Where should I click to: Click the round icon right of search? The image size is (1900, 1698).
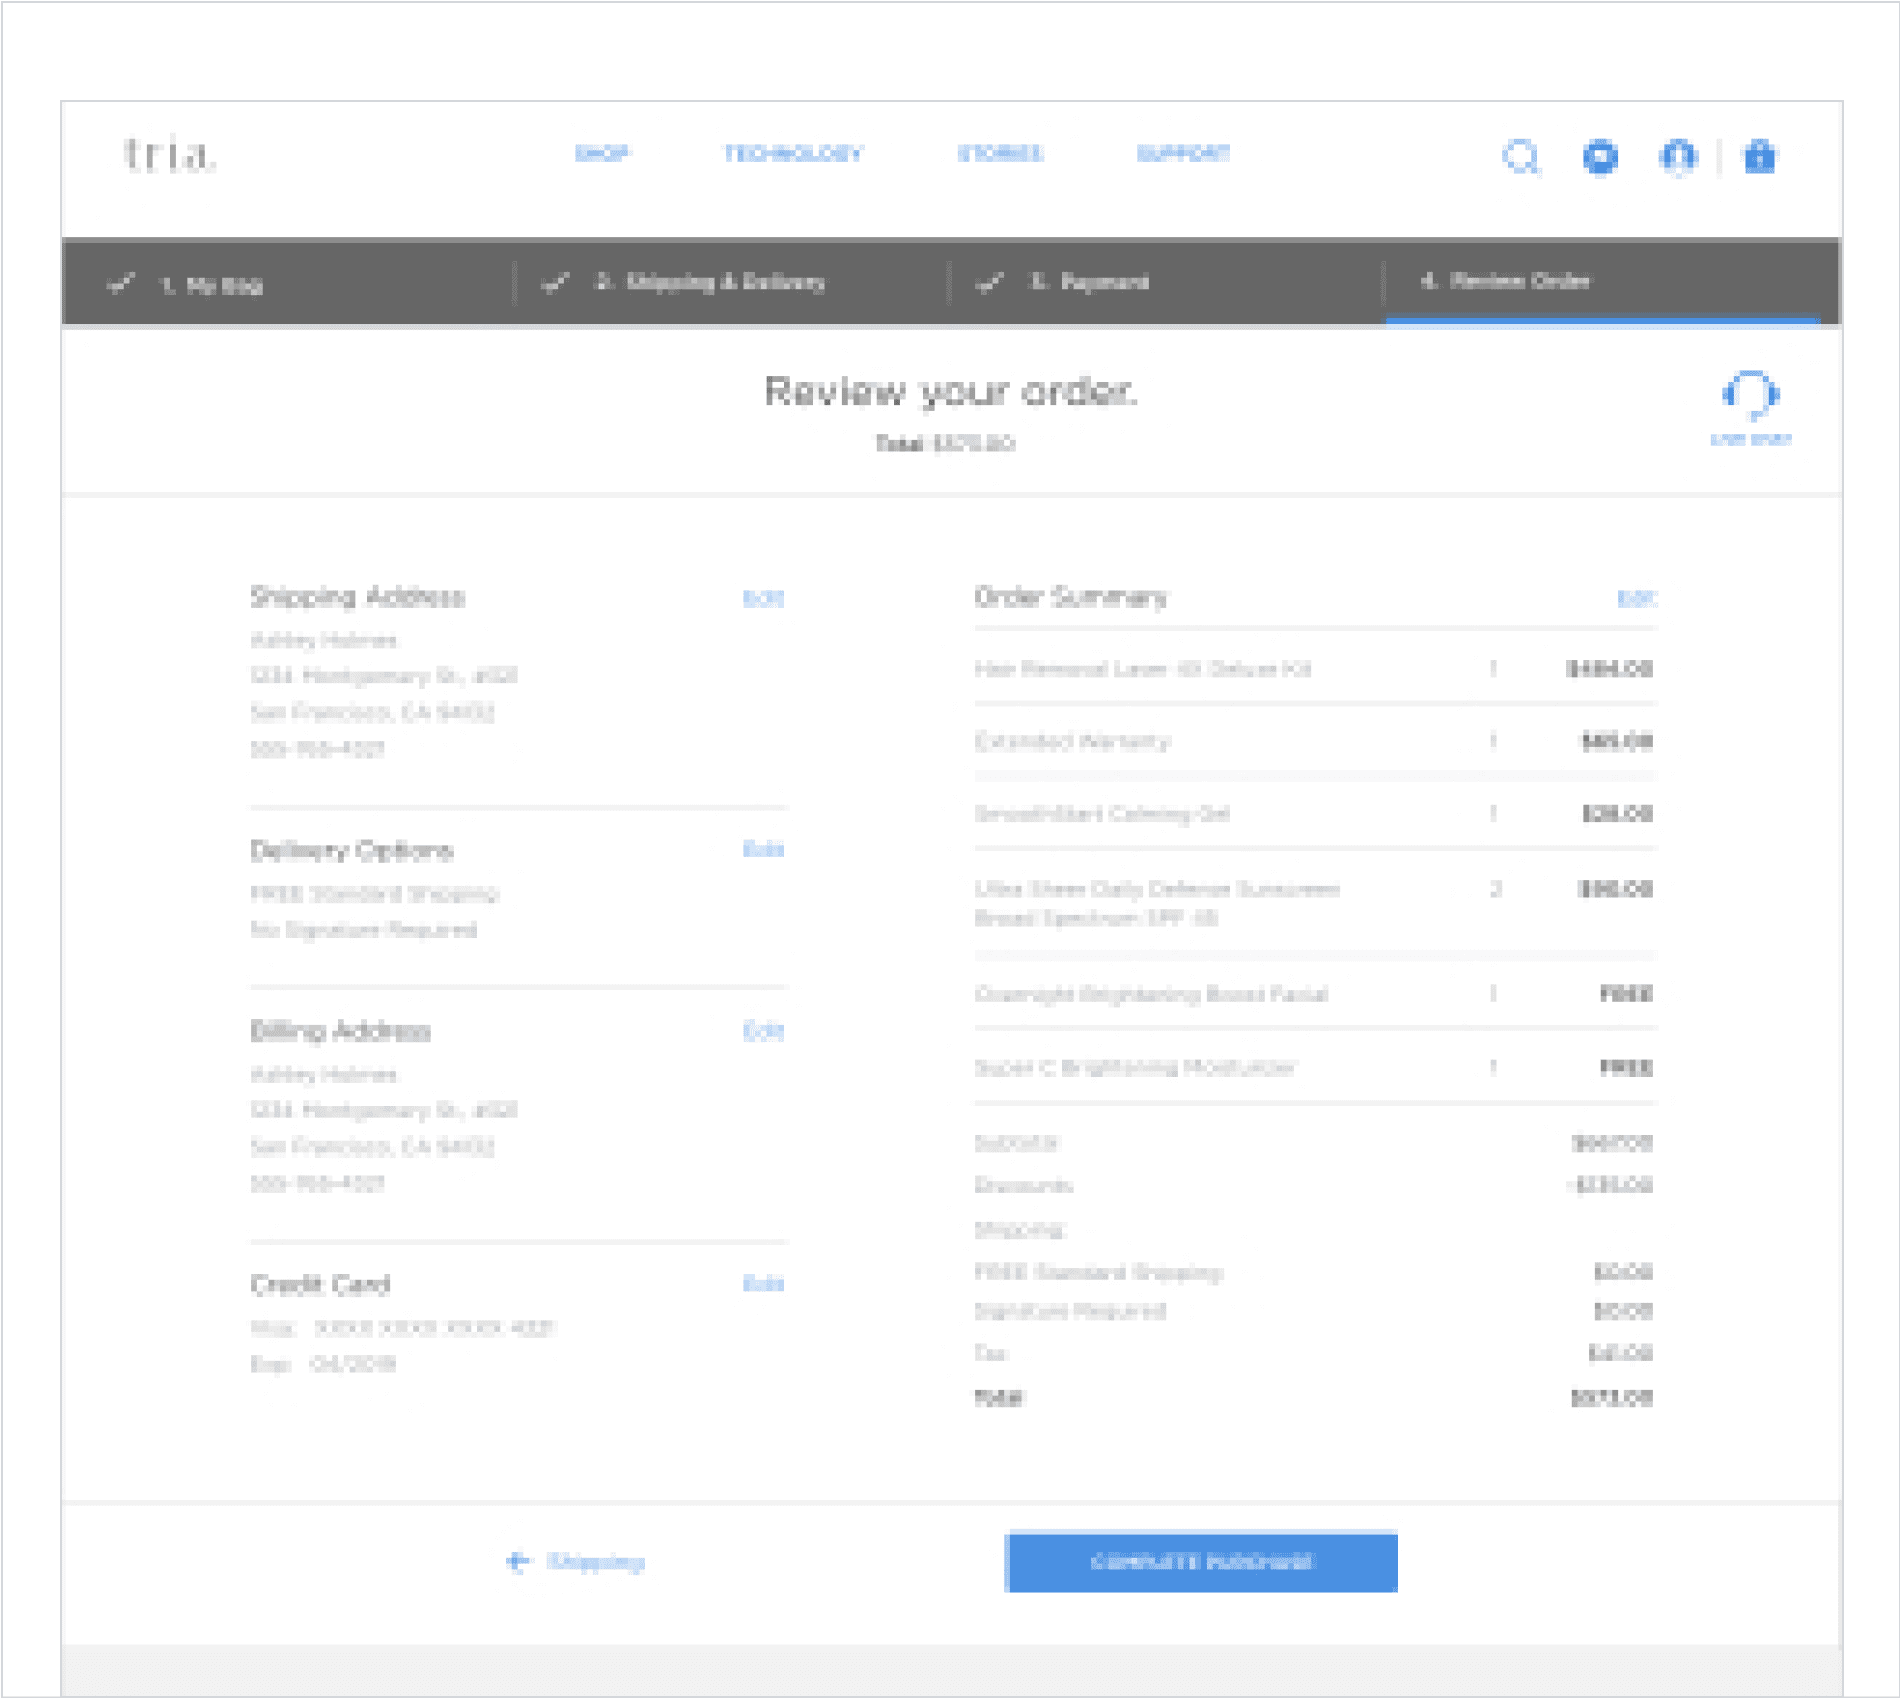[1600, 157]
